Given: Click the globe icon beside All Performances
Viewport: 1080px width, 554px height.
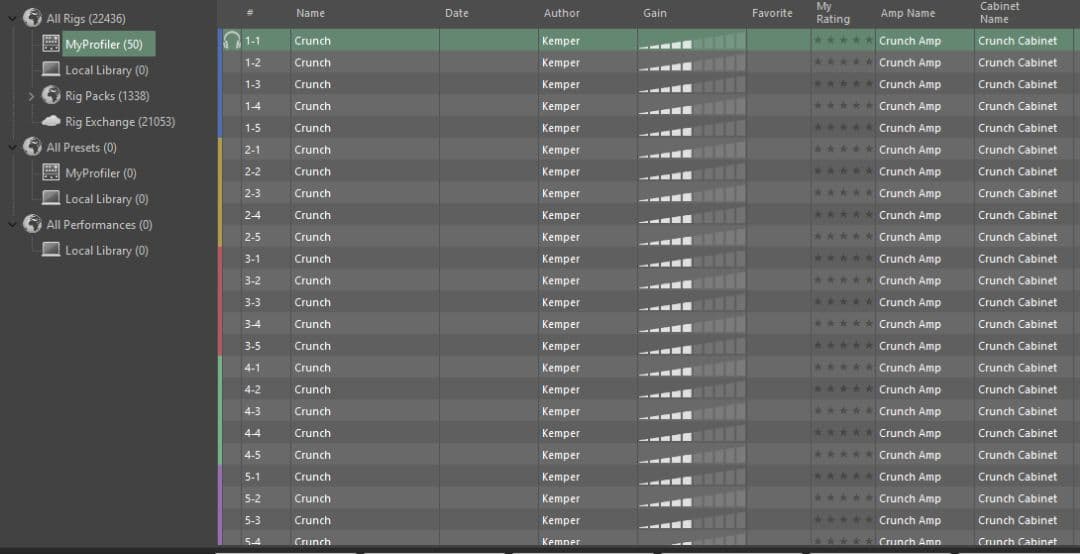Looking at the screenshot, I should 33,225.
